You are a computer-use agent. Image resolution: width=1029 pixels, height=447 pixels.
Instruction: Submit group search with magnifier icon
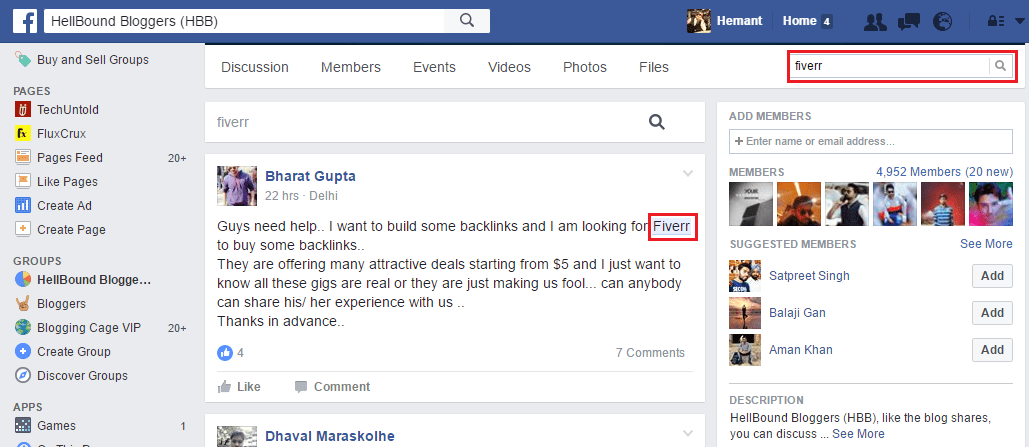[x=1000, y=66]
